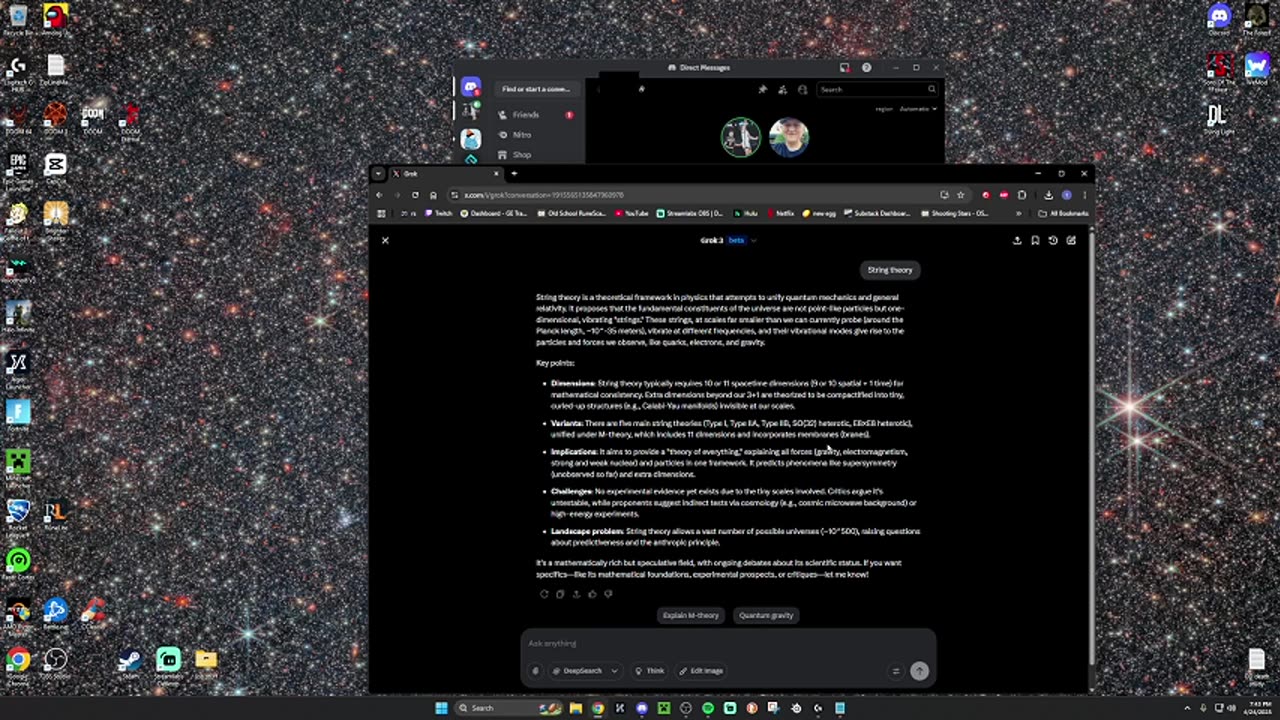Open the Chrome apps grid in bookmarks bar
Screen dimensions: 1280x720
(x=381, y=213)
